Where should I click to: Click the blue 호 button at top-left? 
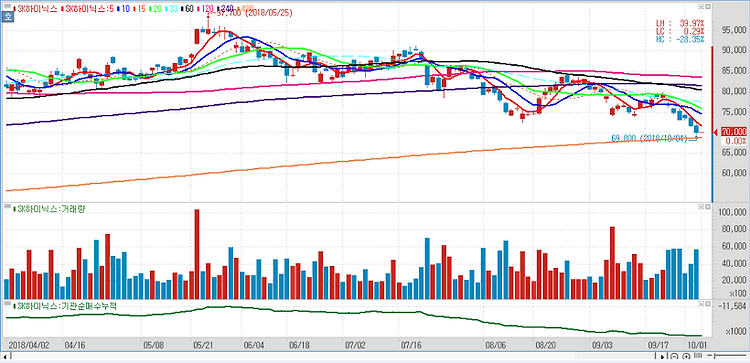tap(7, 17)
